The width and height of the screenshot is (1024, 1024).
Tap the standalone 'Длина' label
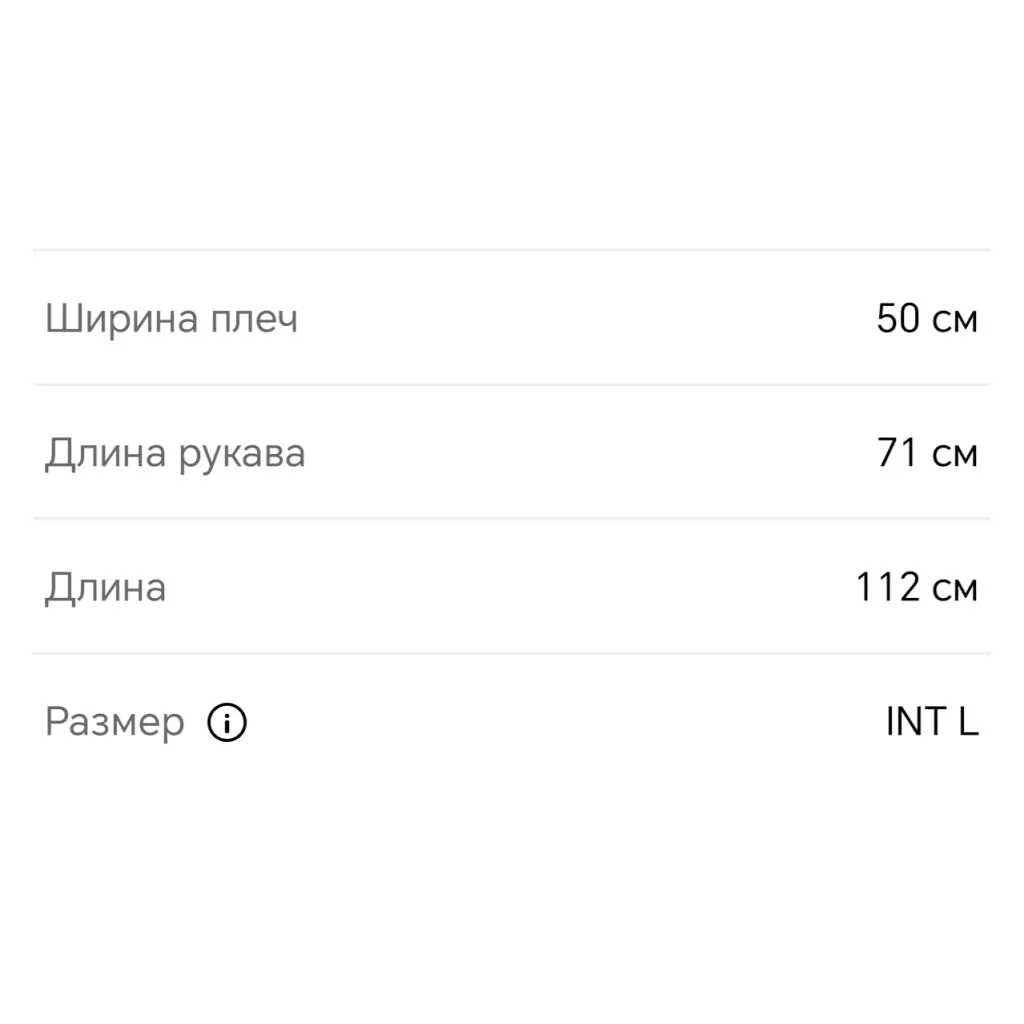(x=105, y=588)
